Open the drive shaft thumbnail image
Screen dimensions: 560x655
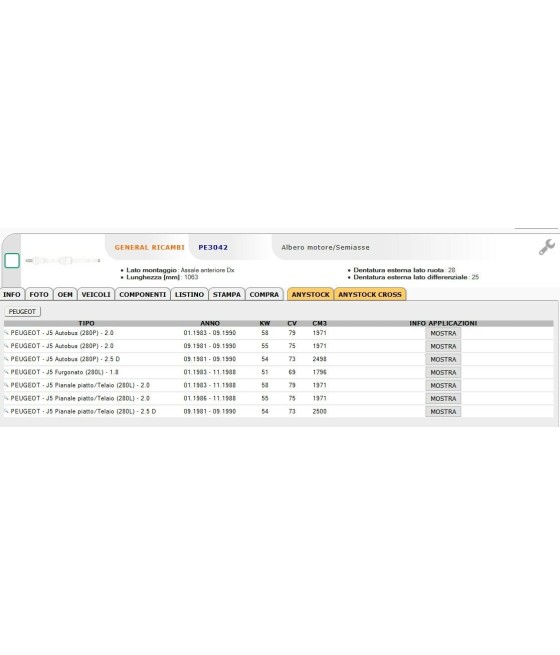coord(63,261)
